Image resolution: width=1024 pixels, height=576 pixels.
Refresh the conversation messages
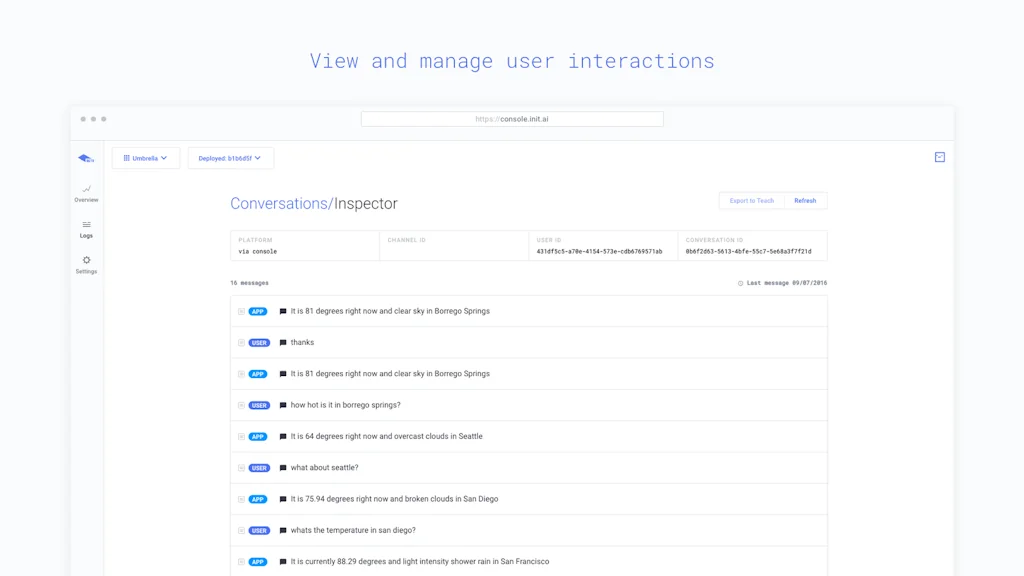(805, 200)
